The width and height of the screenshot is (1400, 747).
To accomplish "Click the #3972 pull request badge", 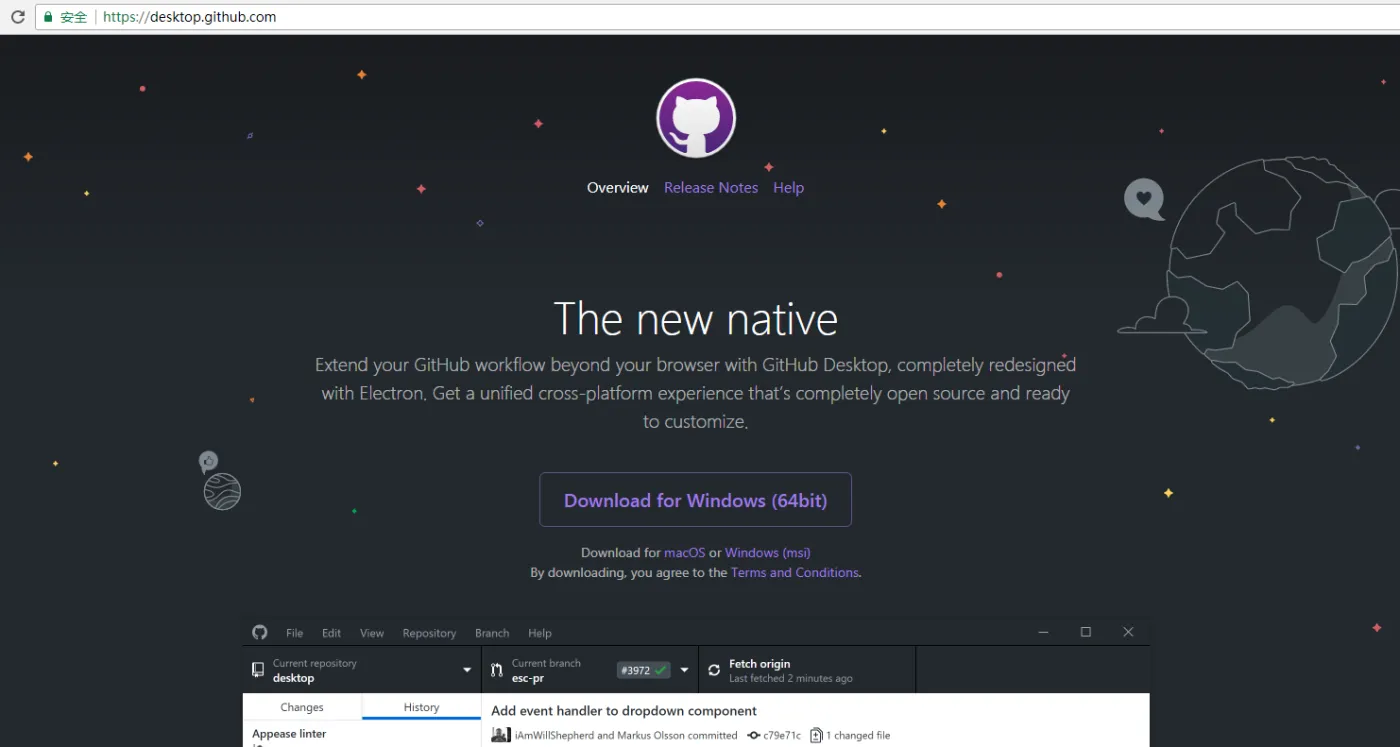I will pos(643,670).
